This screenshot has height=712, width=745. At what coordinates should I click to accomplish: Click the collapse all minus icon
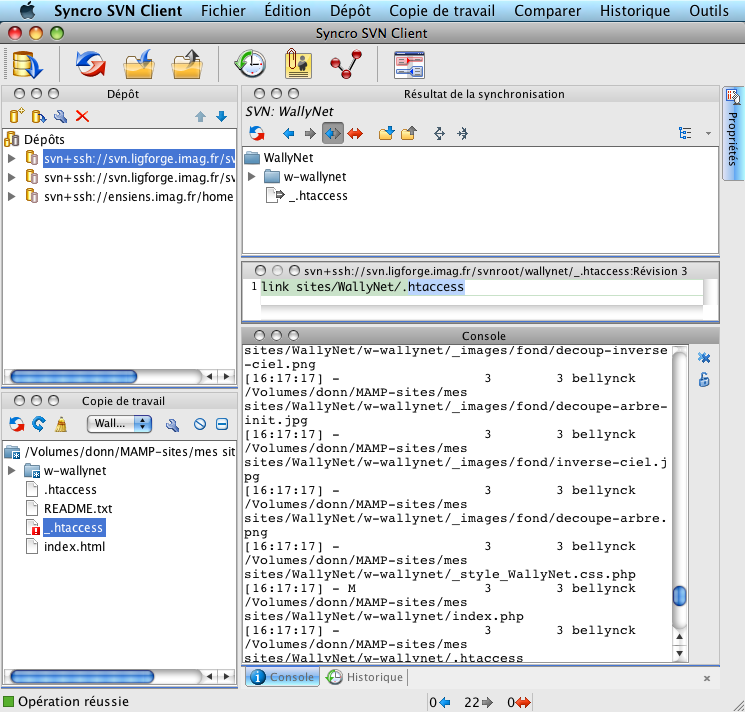pos(222,424)
